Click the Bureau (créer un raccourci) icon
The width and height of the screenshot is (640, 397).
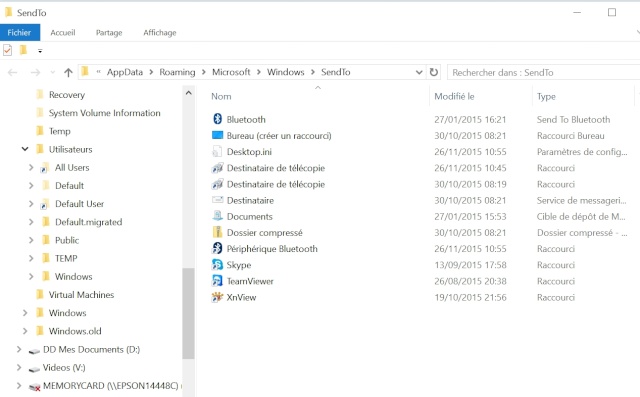(x=218, y=135)
